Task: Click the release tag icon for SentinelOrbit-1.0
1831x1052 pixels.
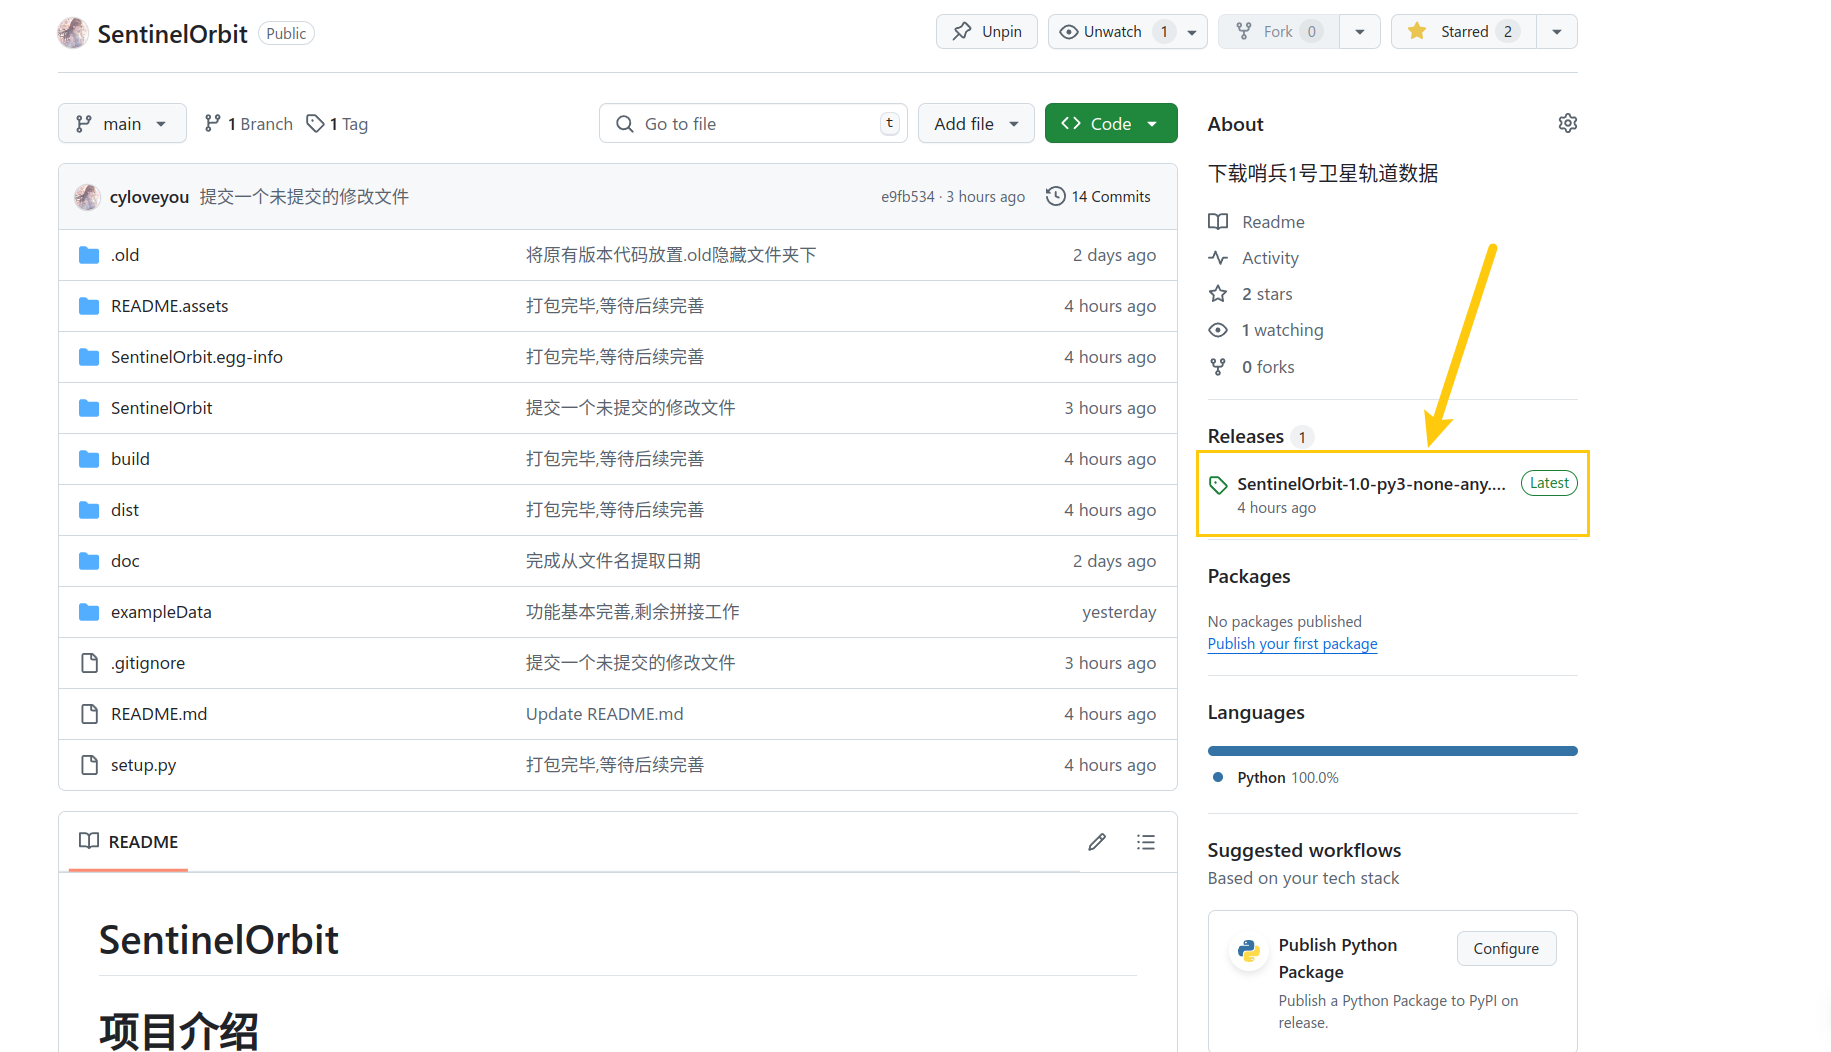Action: click(1218, 485)
